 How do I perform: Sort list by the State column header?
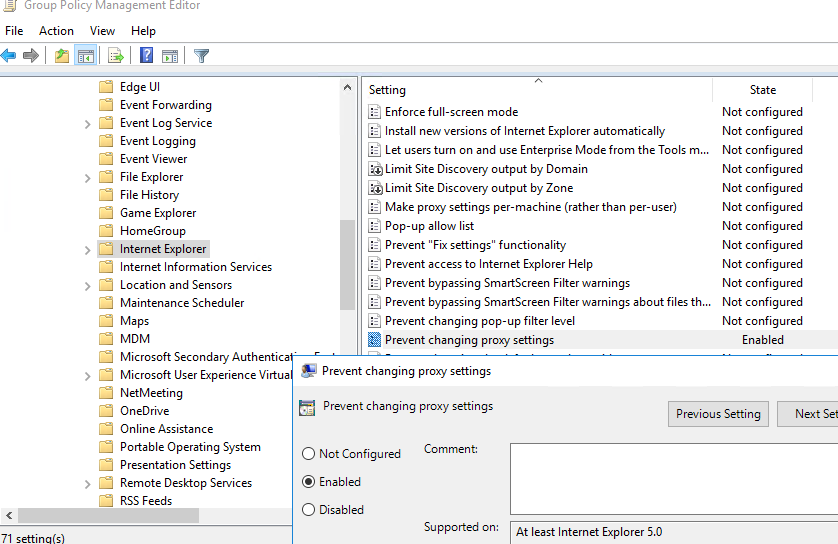click(x=762, y=90)
